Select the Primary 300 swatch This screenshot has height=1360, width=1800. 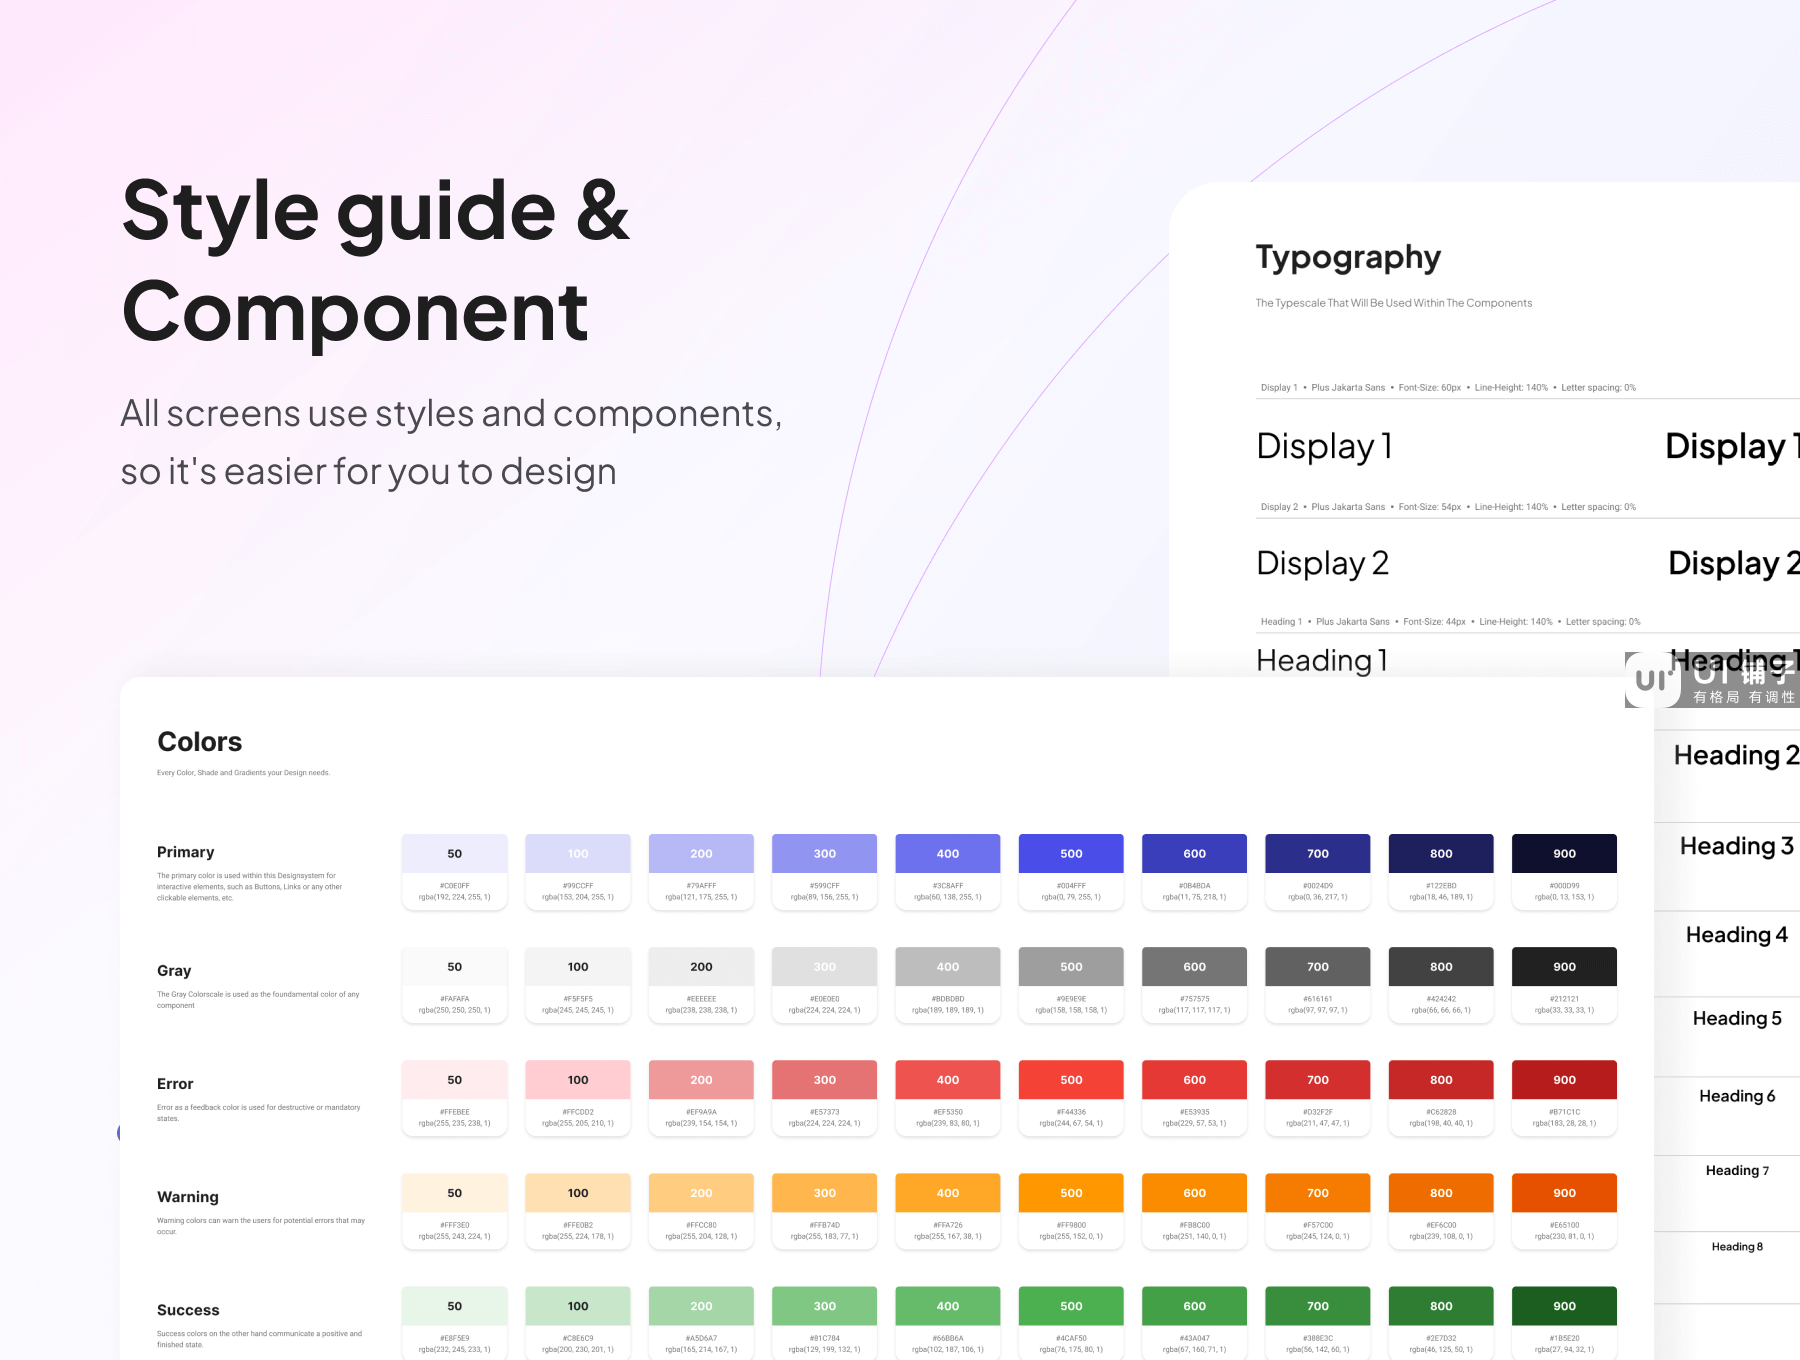pos(825,871)
